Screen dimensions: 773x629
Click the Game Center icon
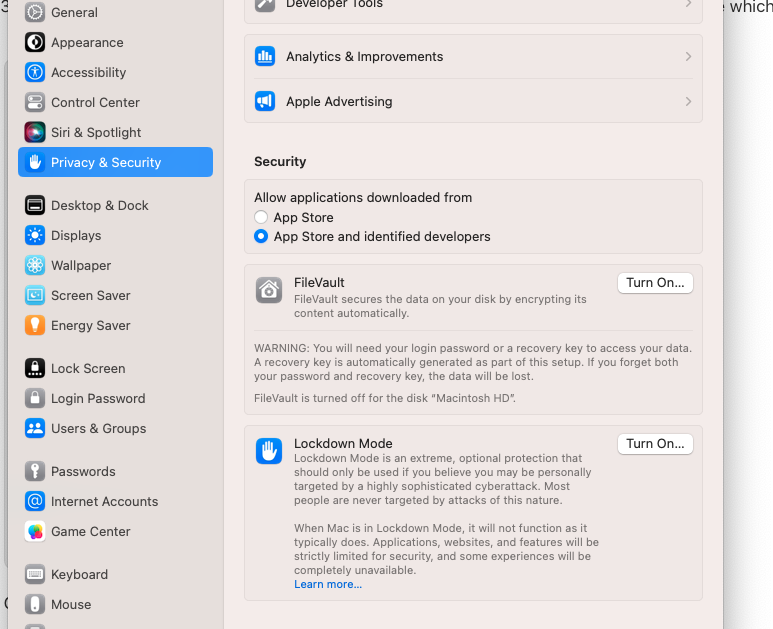35,531
